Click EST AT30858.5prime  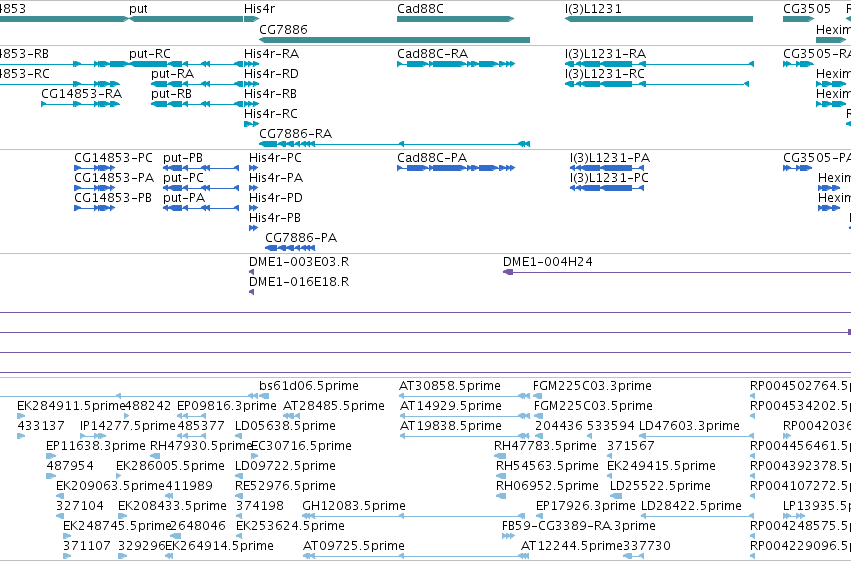click(x=464, y=396)
